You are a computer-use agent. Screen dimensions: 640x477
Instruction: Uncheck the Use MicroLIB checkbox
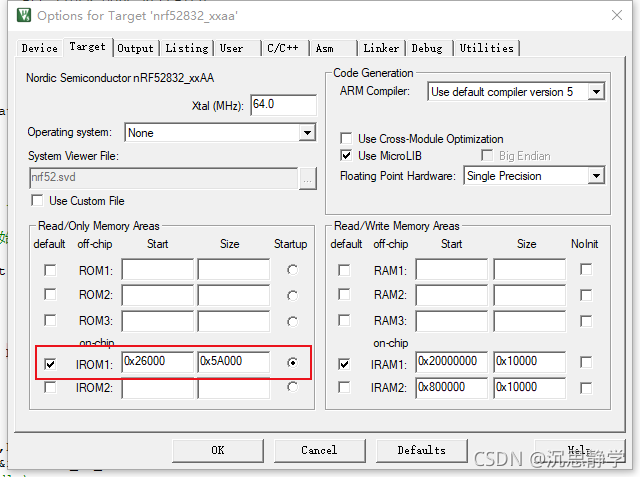point(346,155)
